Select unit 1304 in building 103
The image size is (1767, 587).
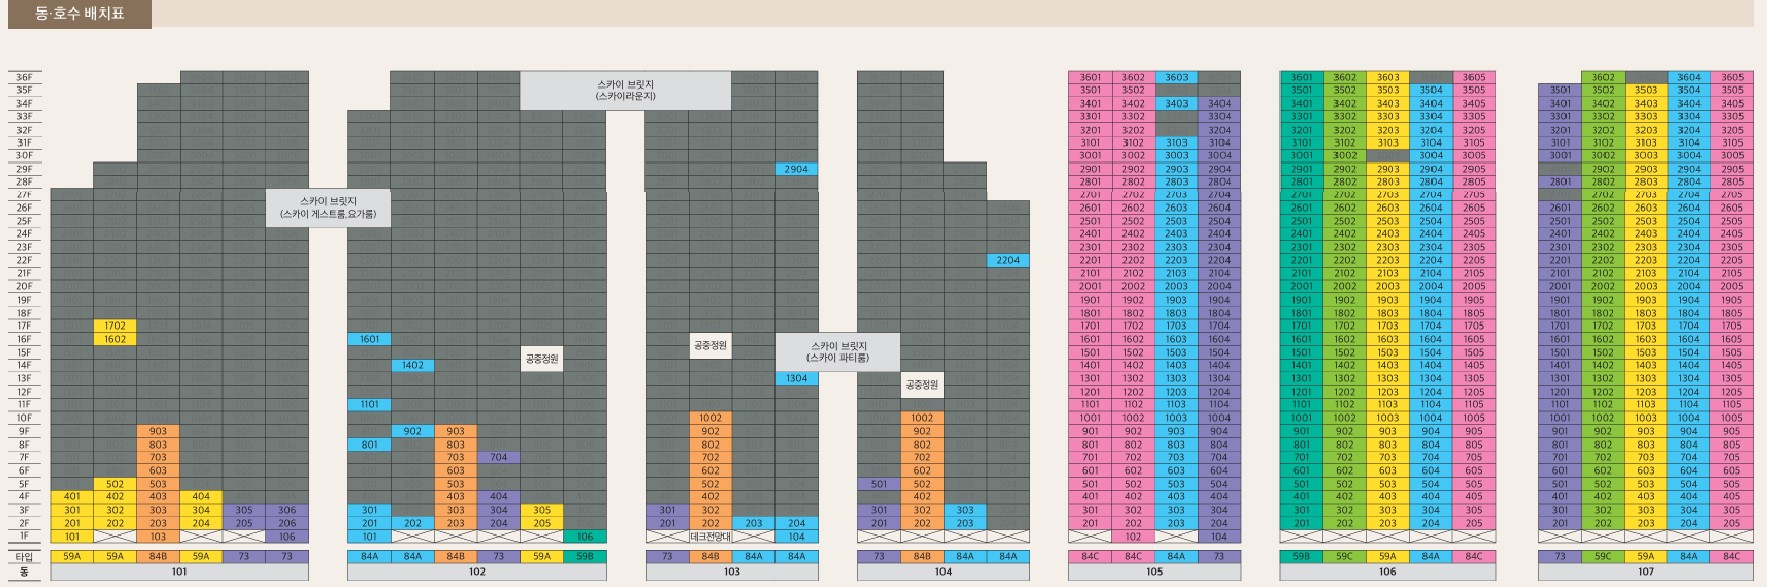coord(796,379)
